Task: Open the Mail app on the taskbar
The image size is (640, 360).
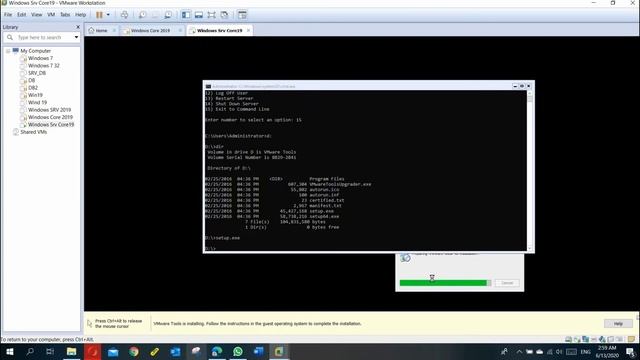Action: 113,351
